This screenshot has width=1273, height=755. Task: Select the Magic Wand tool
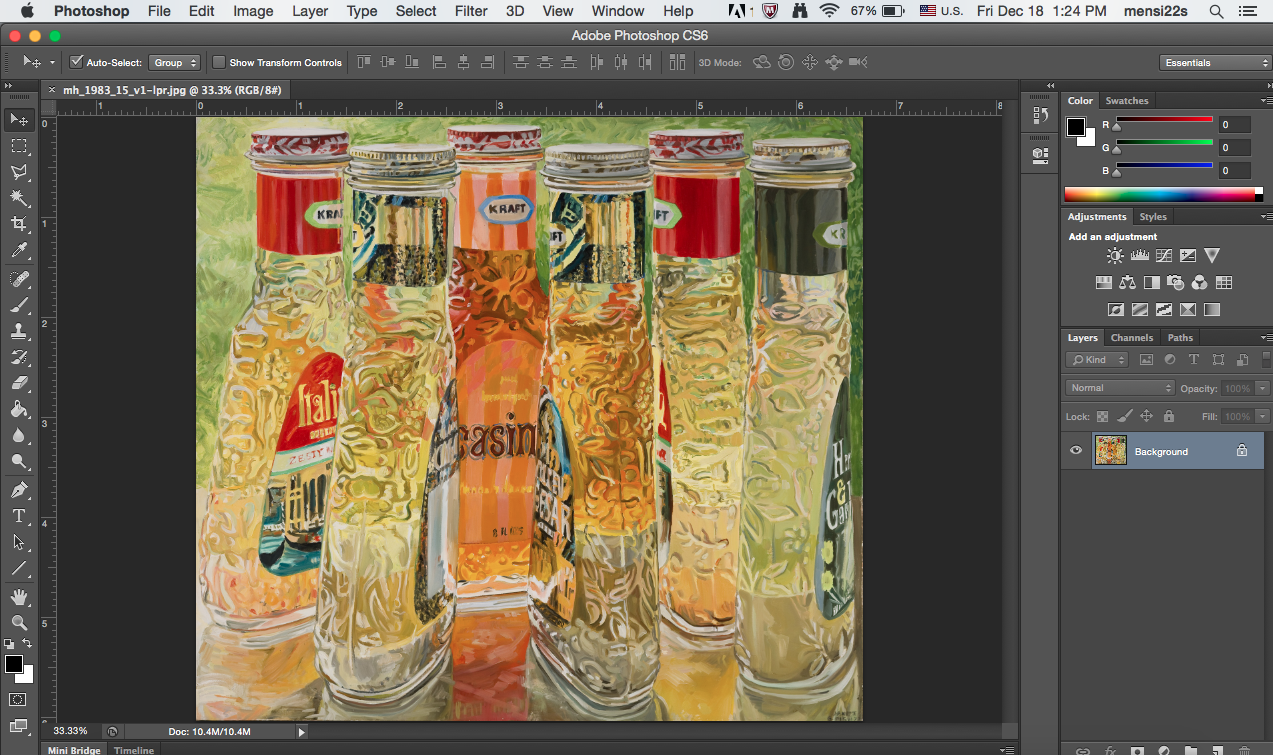(x=18, y=197)
